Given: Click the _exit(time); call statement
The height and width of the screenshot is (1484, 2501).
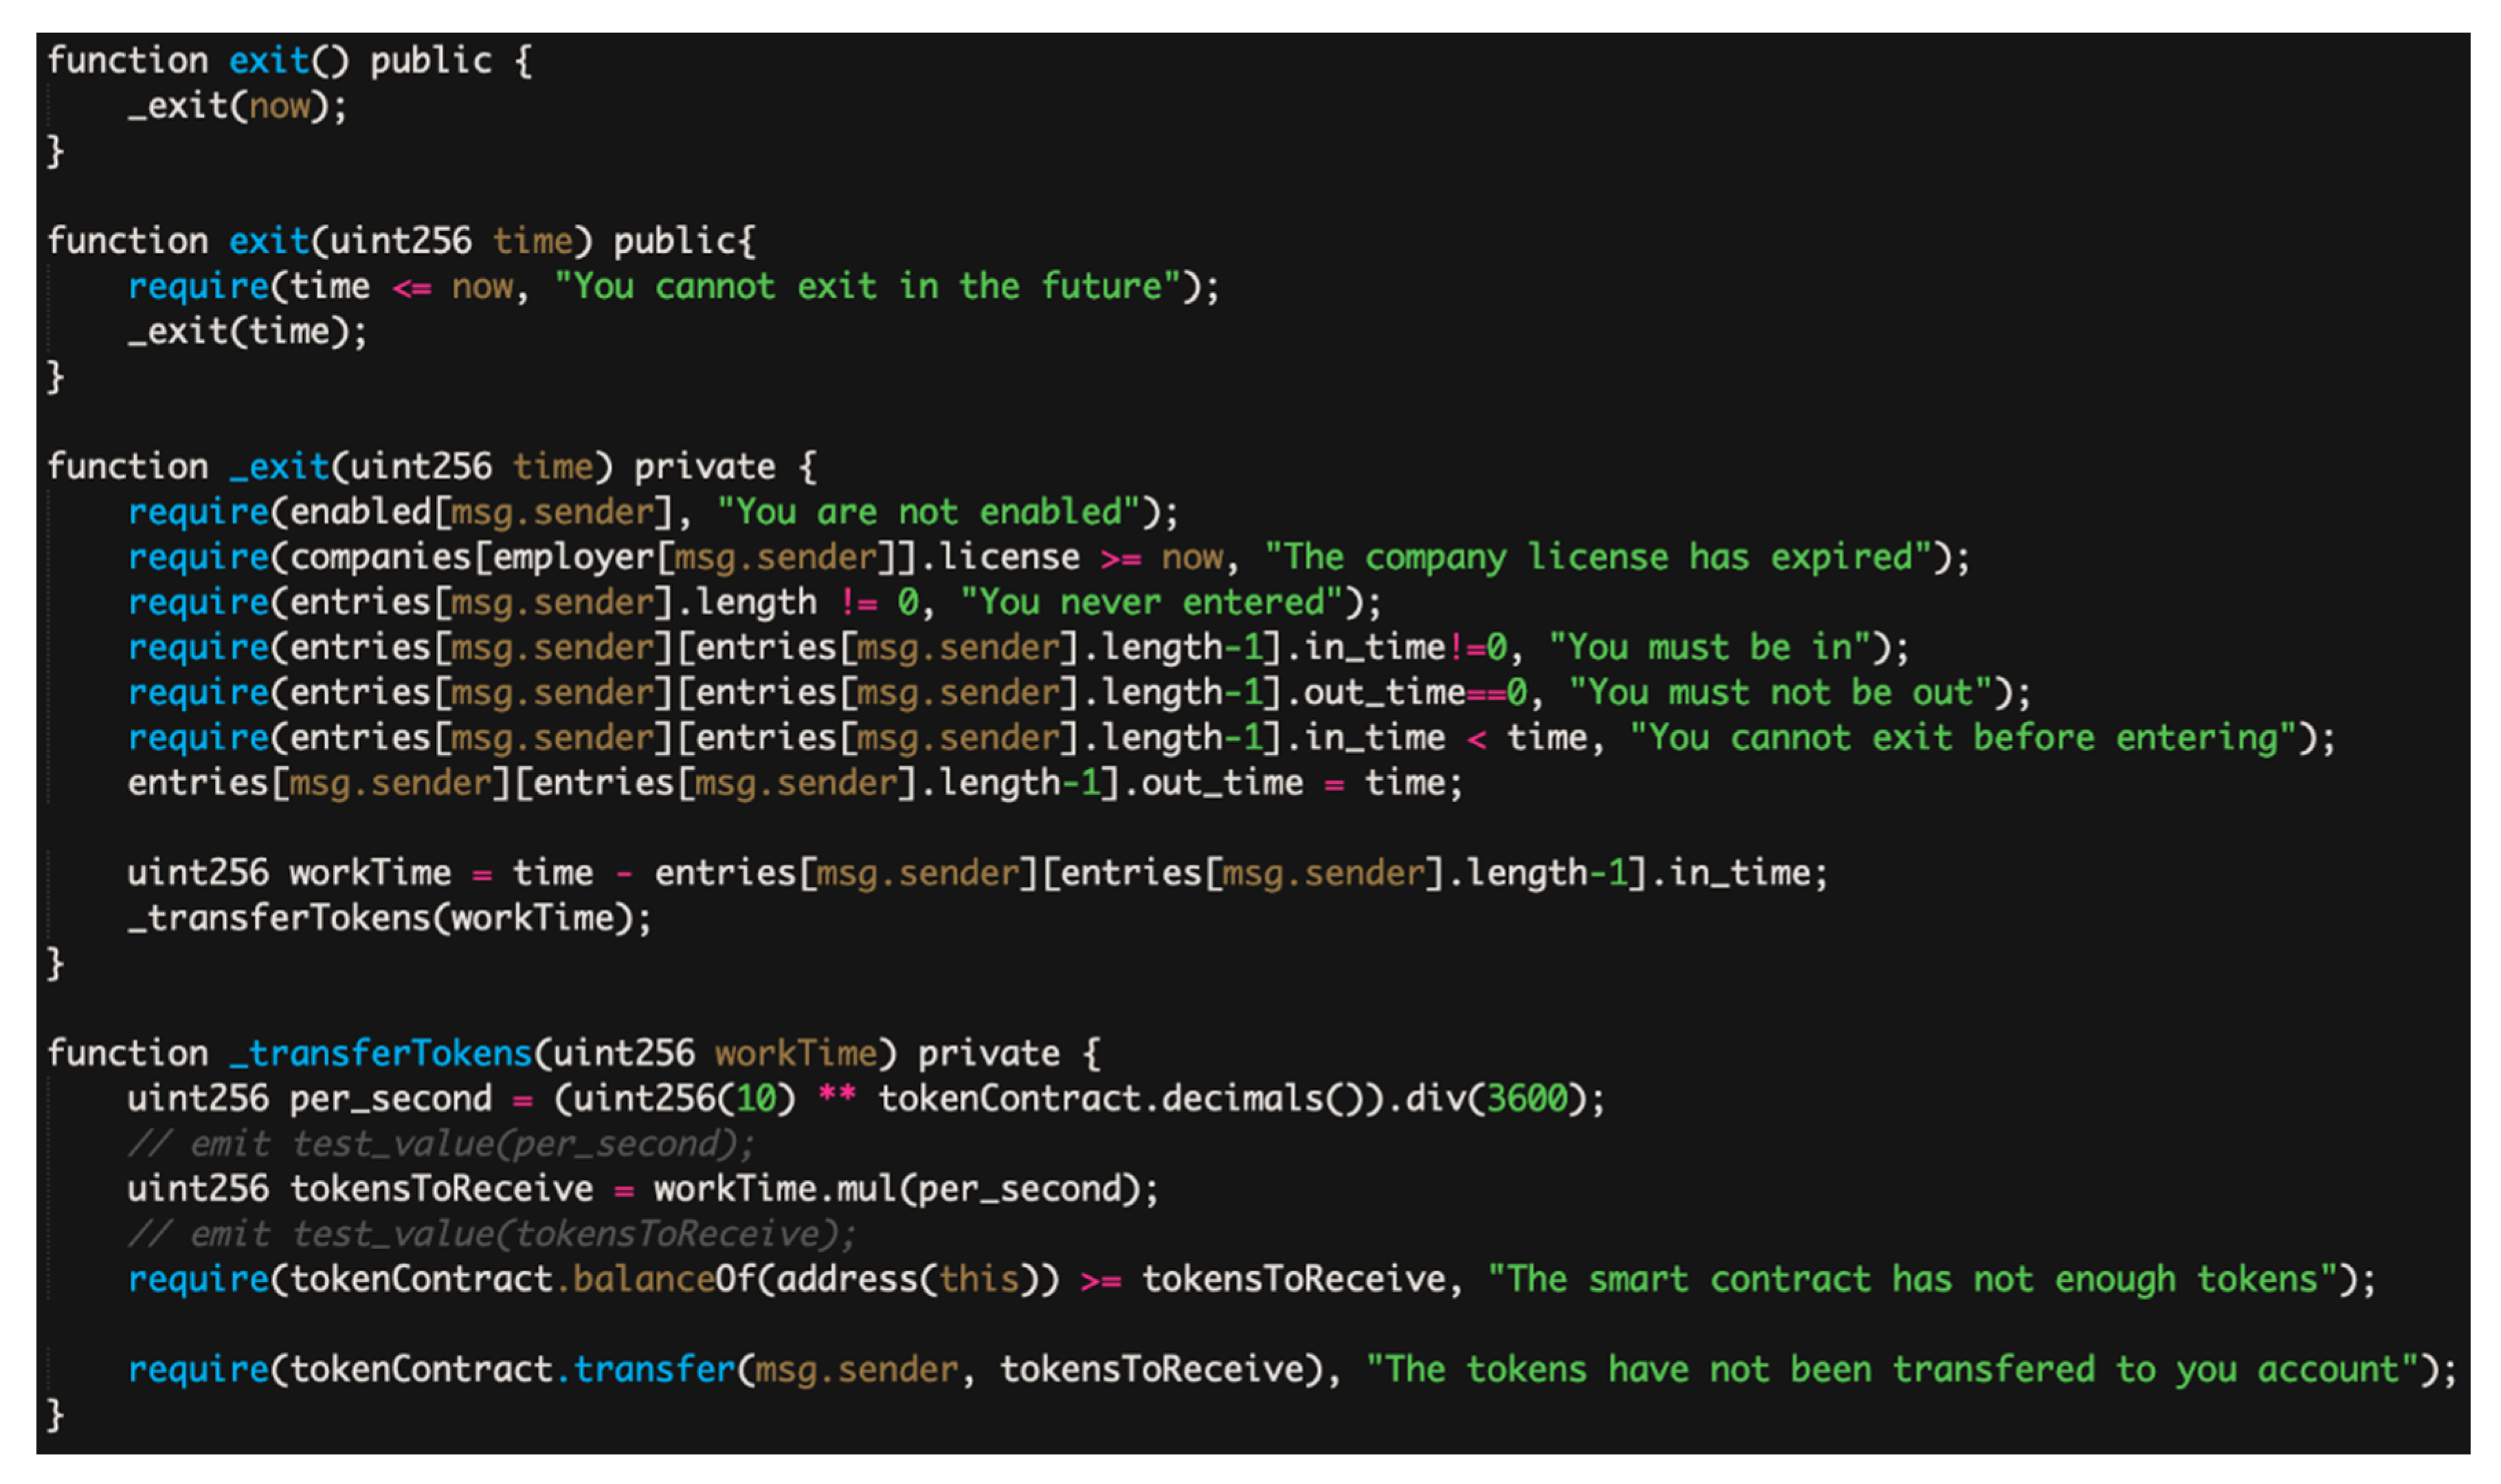Looking at the screenshot, I should pyautogui.click(x=247, y=332).
